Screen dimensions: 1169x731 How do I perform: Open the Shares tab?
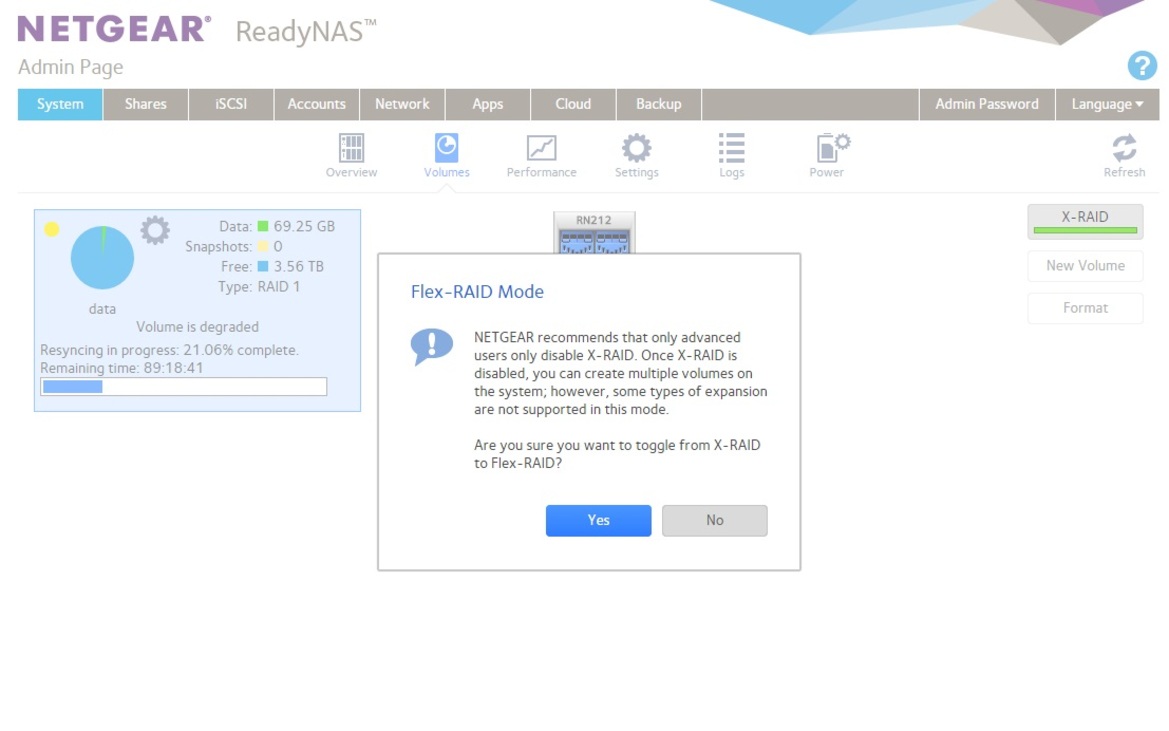pyautogui.click(x=145, y=104)
